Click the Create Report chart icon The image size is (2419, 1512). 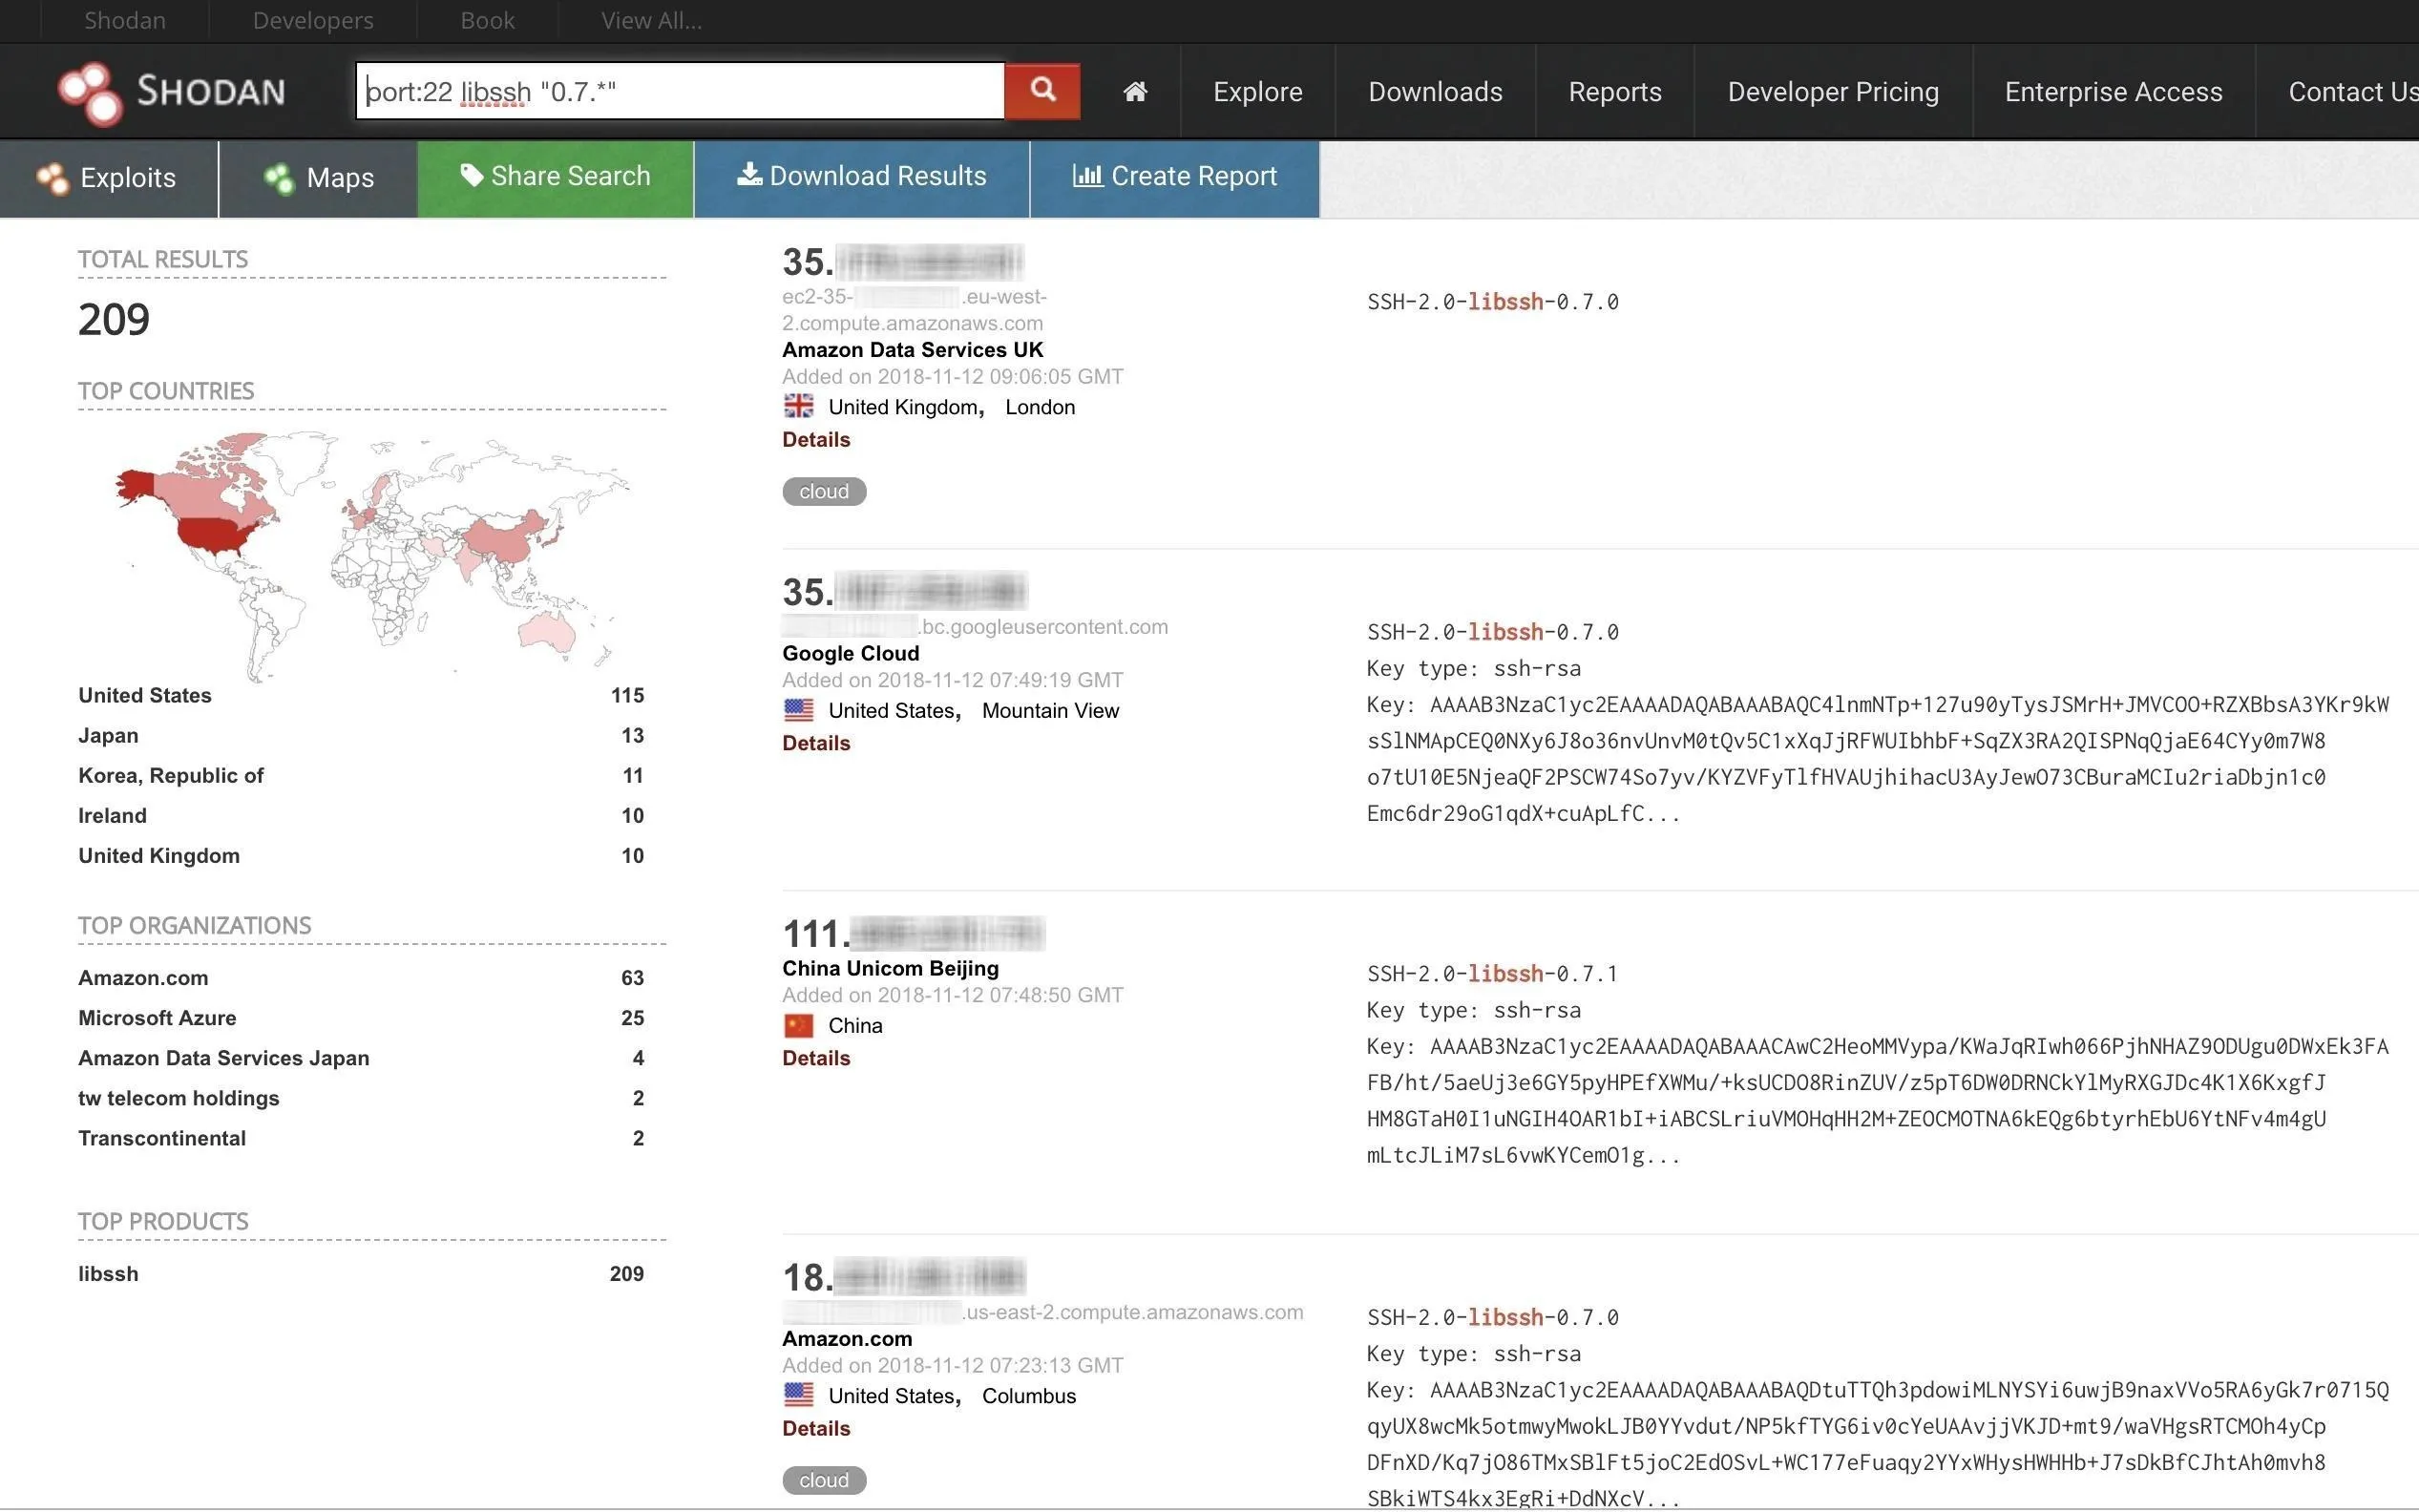coord(1088,176)
